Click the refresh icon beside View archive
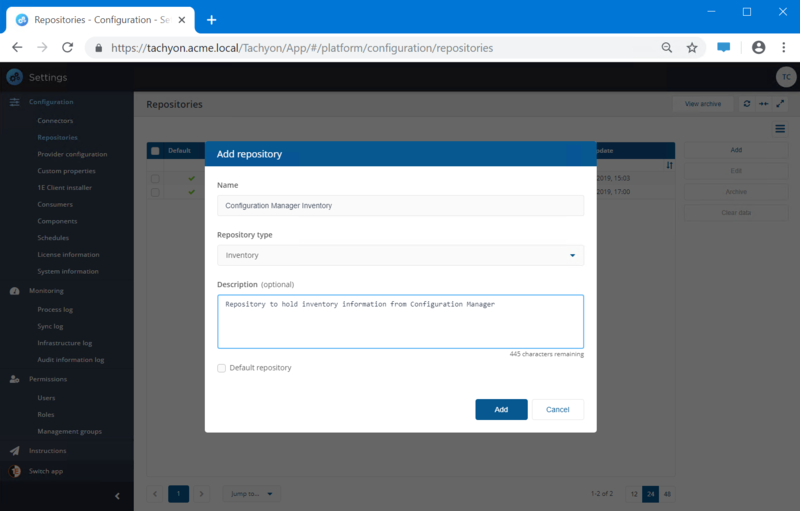 746,104
